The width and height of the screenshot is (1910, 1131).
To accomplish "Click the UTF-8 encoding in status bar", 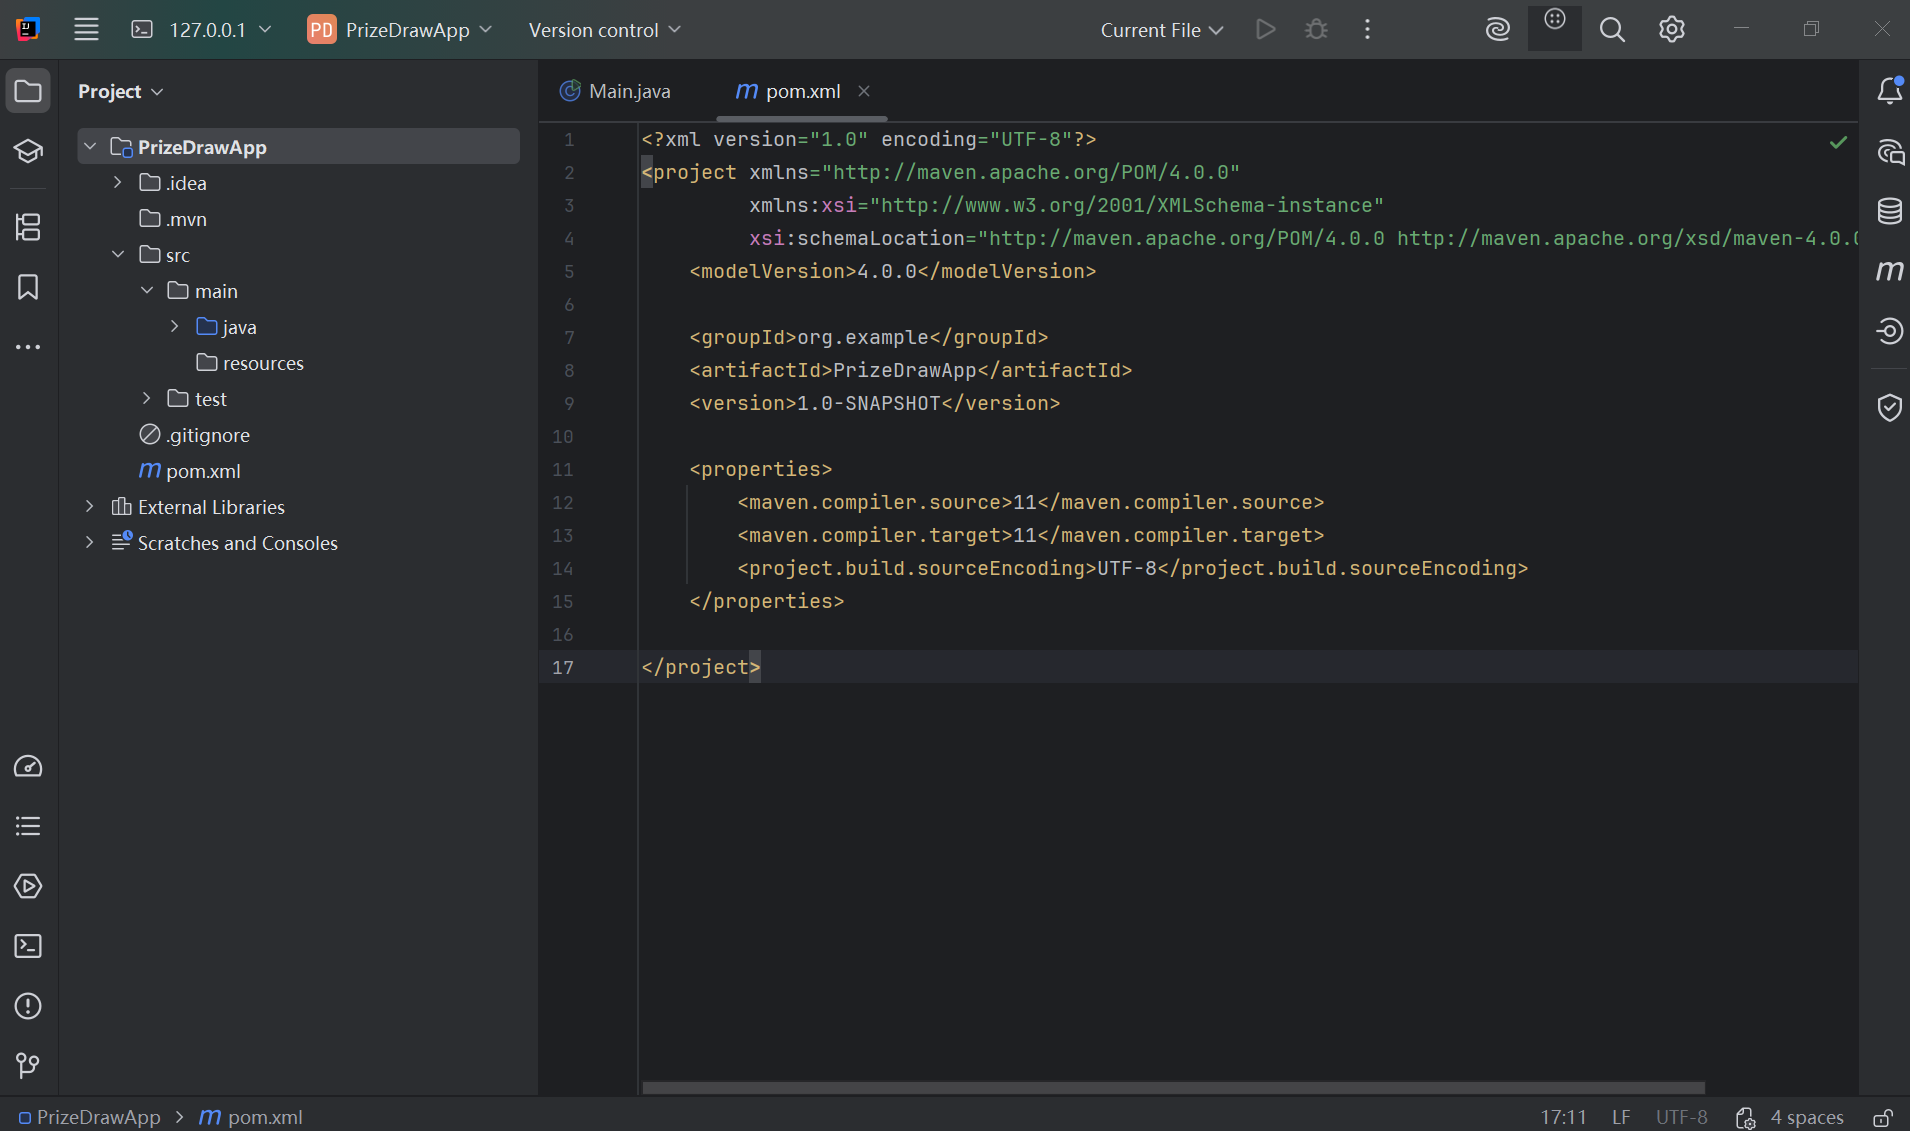I will click(x=1681, y=1117).
